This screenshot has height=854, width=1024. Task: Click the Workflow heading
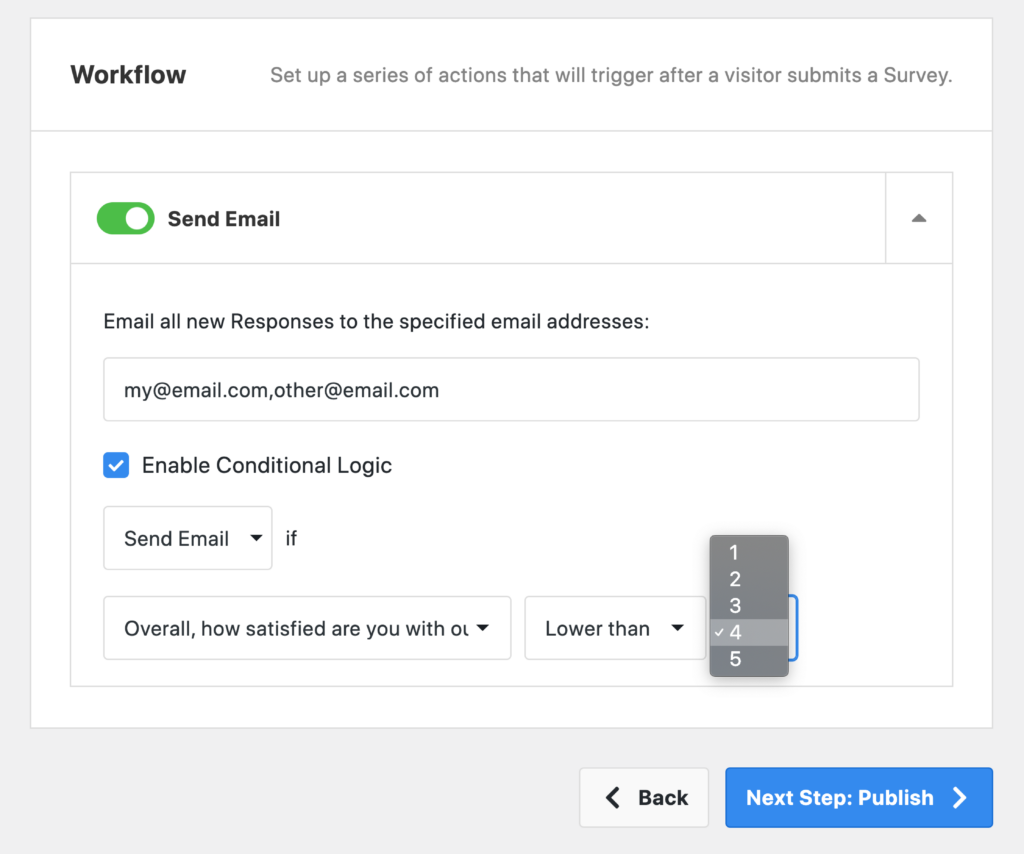point(128,74)
